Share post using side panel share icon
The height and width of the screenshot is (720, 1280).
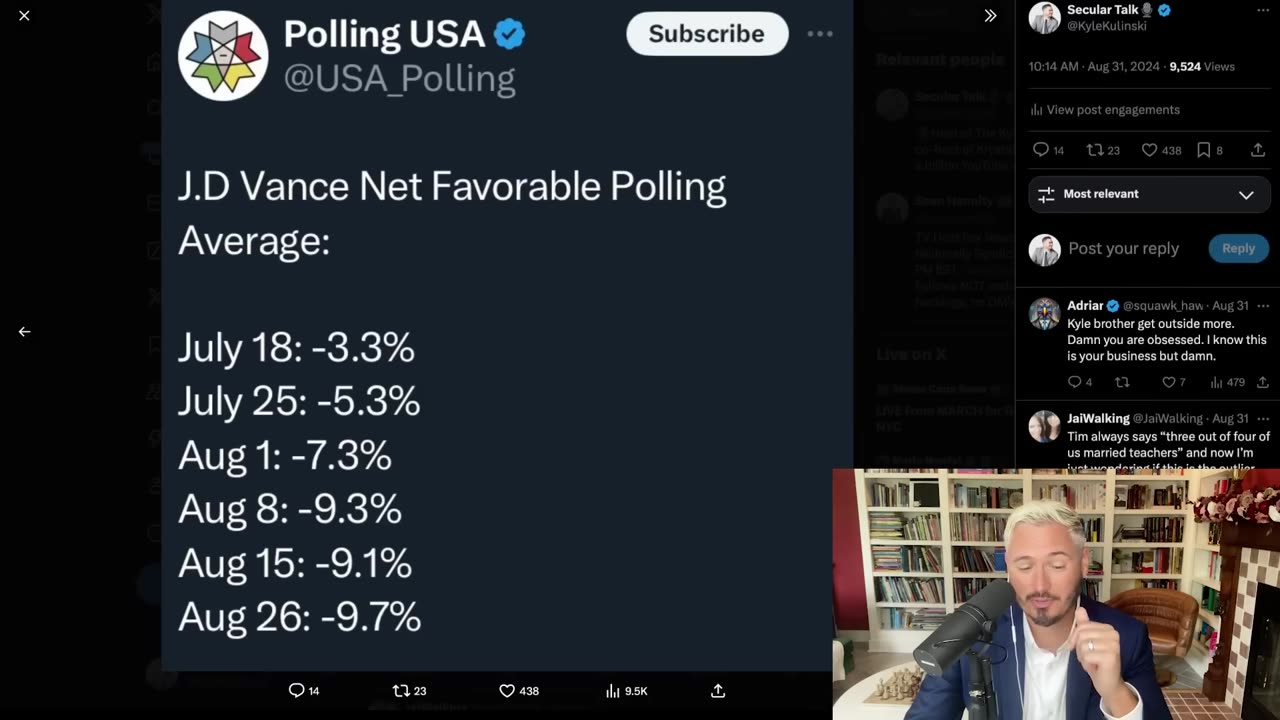coord(1258,150)
